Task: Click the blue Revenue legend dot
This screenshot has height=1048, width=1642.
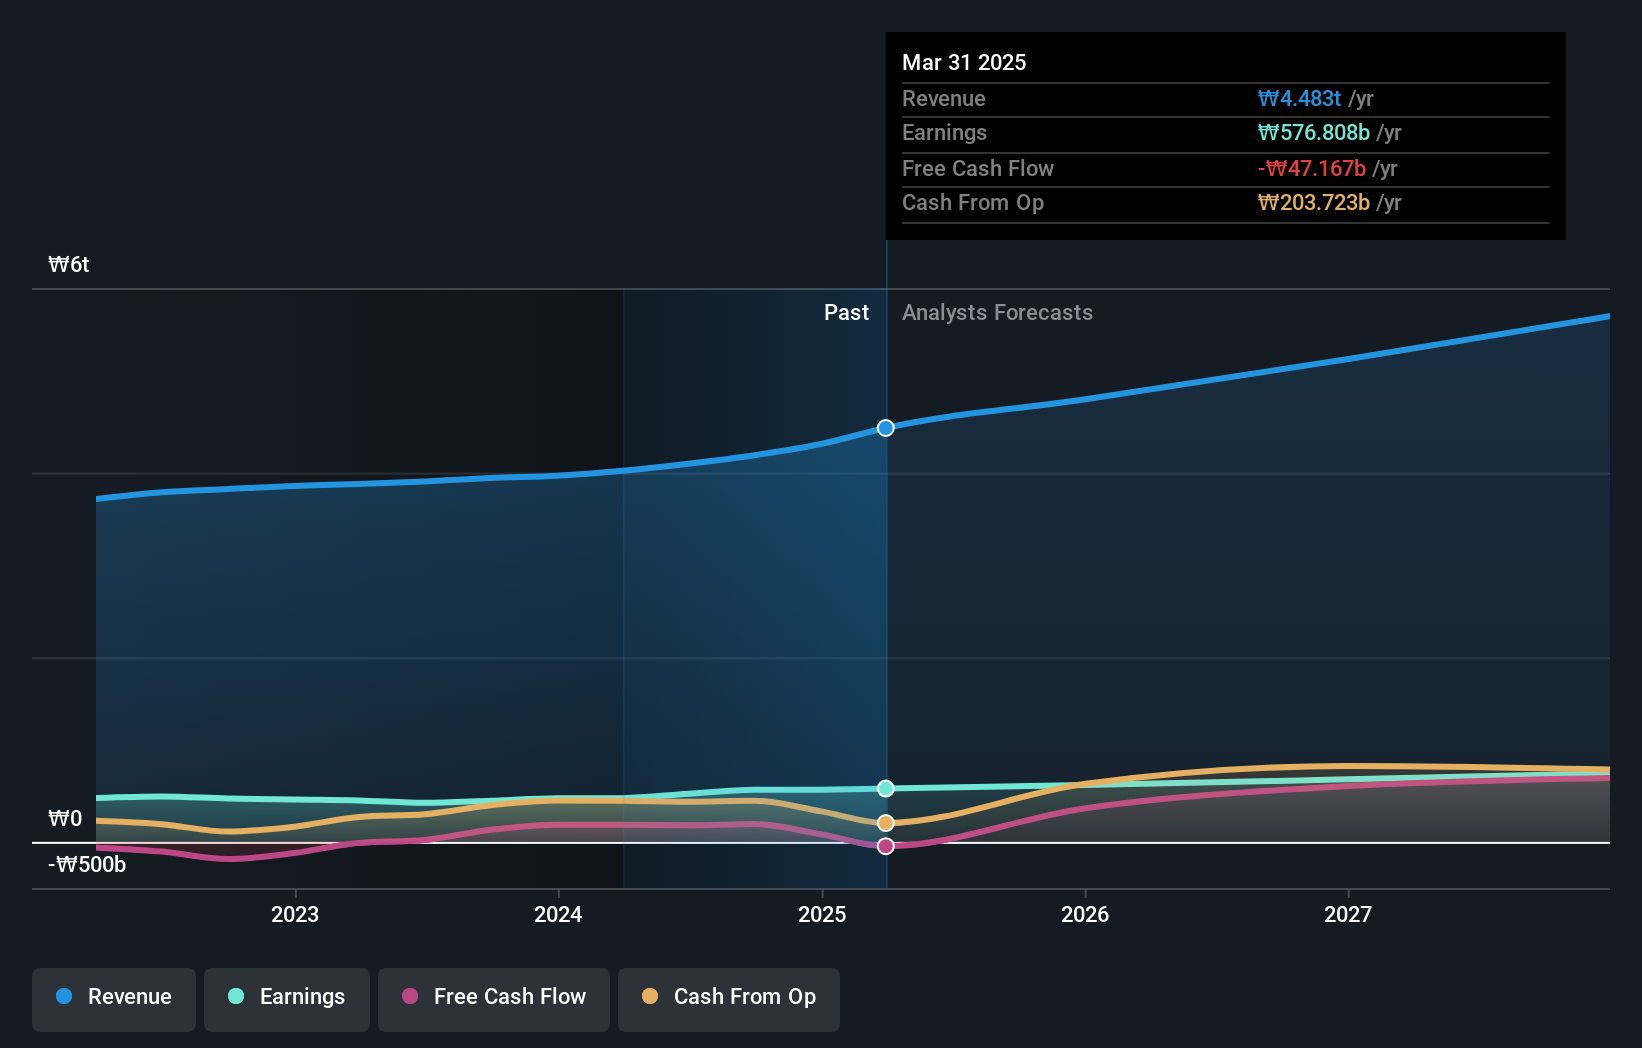Action: 65,997
